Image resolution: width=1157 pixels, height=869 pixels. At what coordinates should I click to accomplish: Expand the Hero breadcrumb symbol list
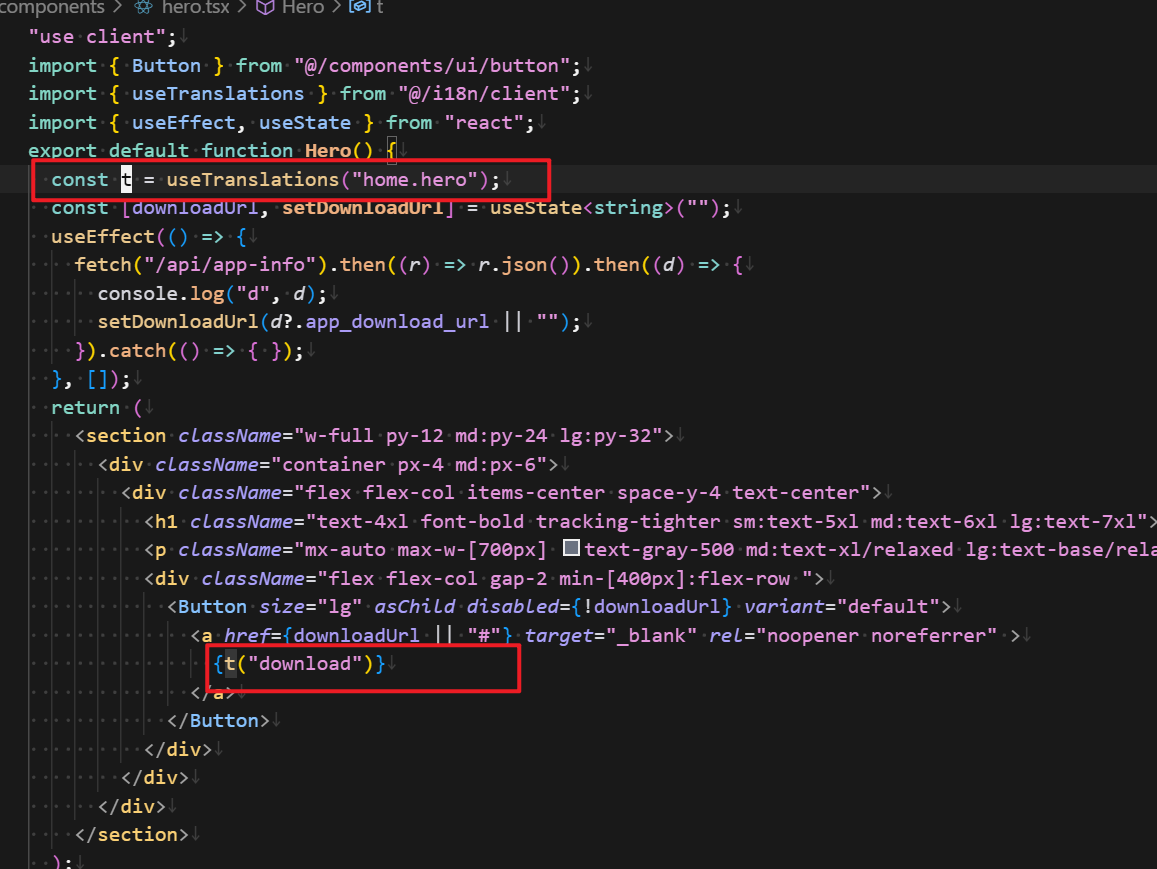pos(302,8)
